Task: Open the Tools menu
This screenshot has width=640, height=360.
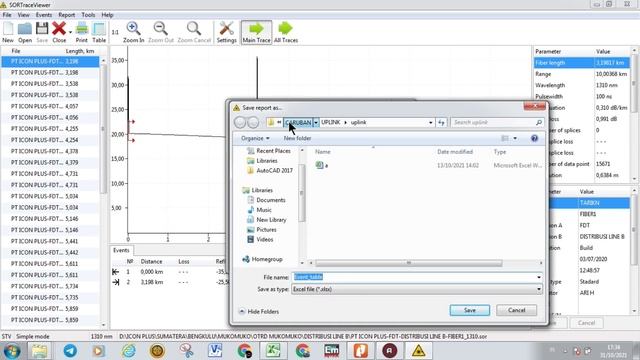Action: [88, 15]
